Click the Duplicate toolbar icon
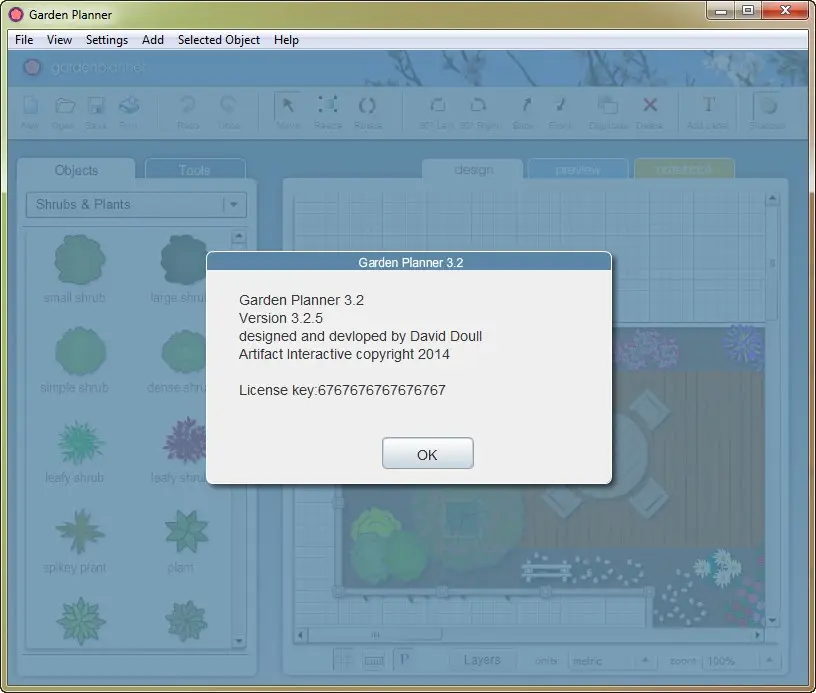Viewport: 816px width, 693px height. pyautogui.click(x=607, y=106)
